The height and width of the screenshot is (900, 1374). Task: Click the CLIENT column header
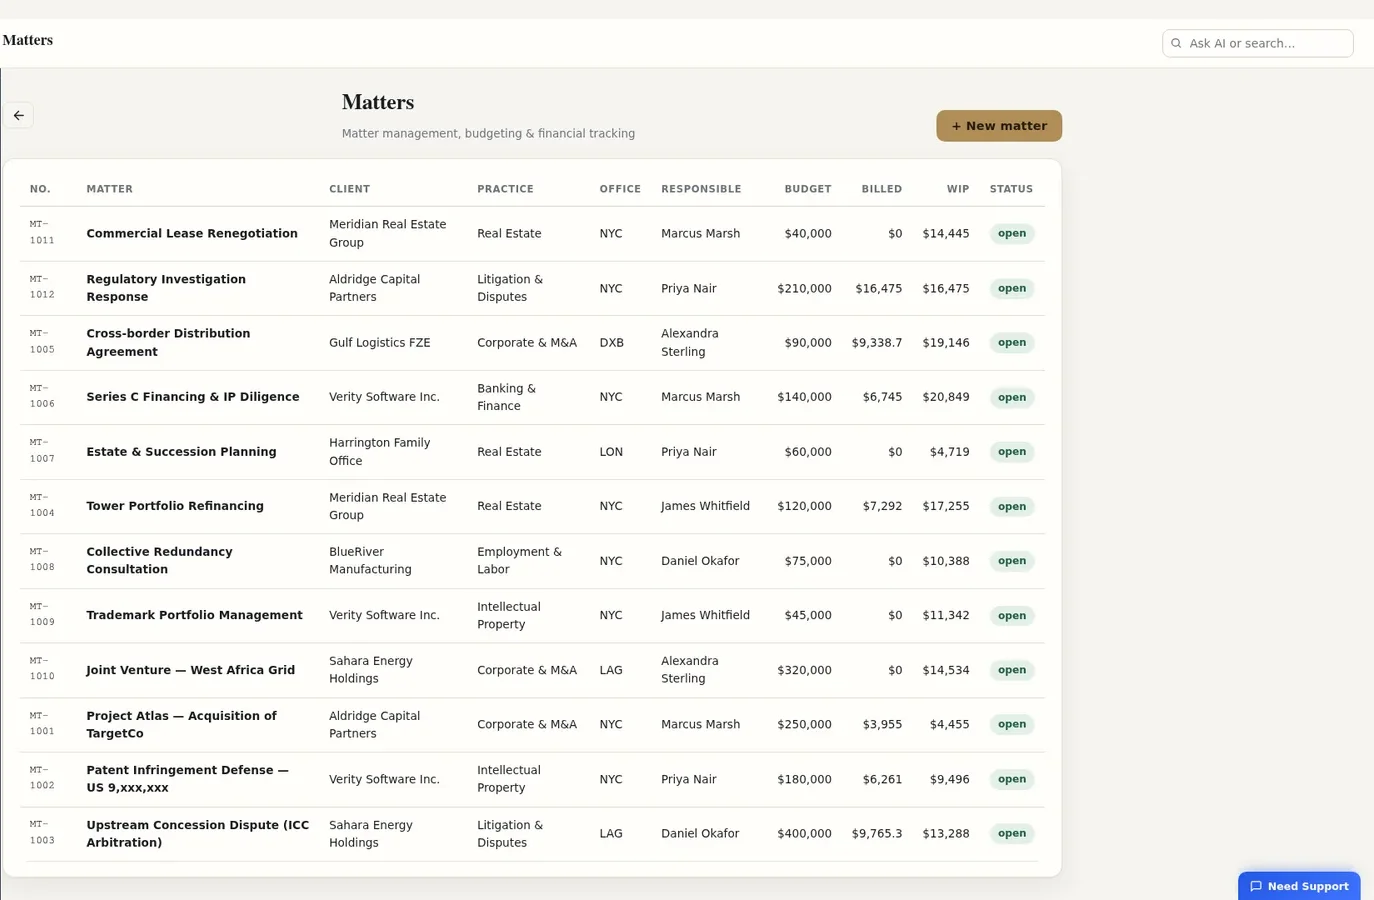point(349,189)
